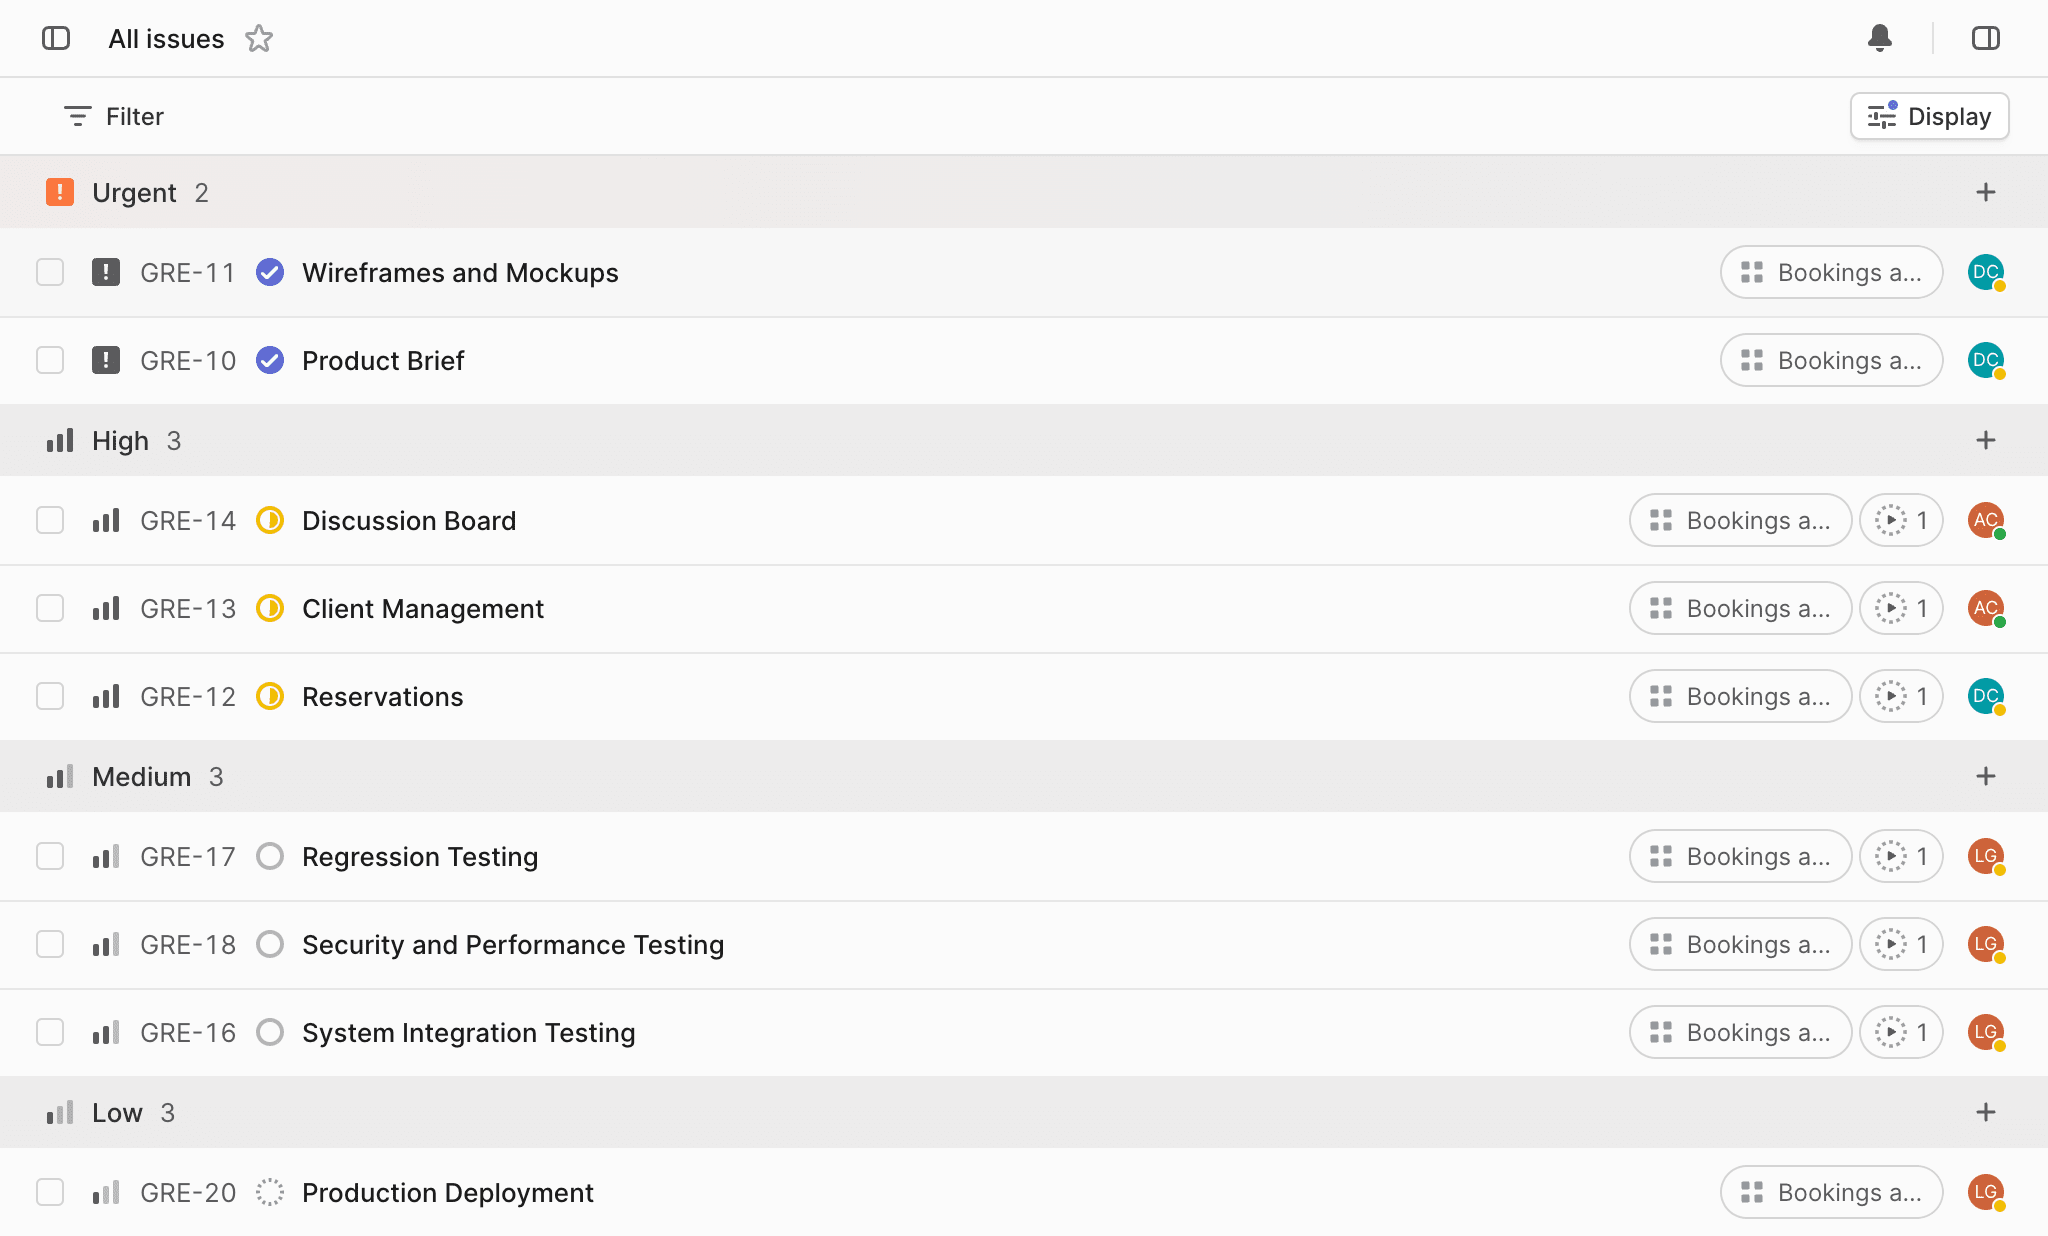Open AC assignee avatar on Discussion Board
The image size is (2048, 1236).
click(1986, 520)
